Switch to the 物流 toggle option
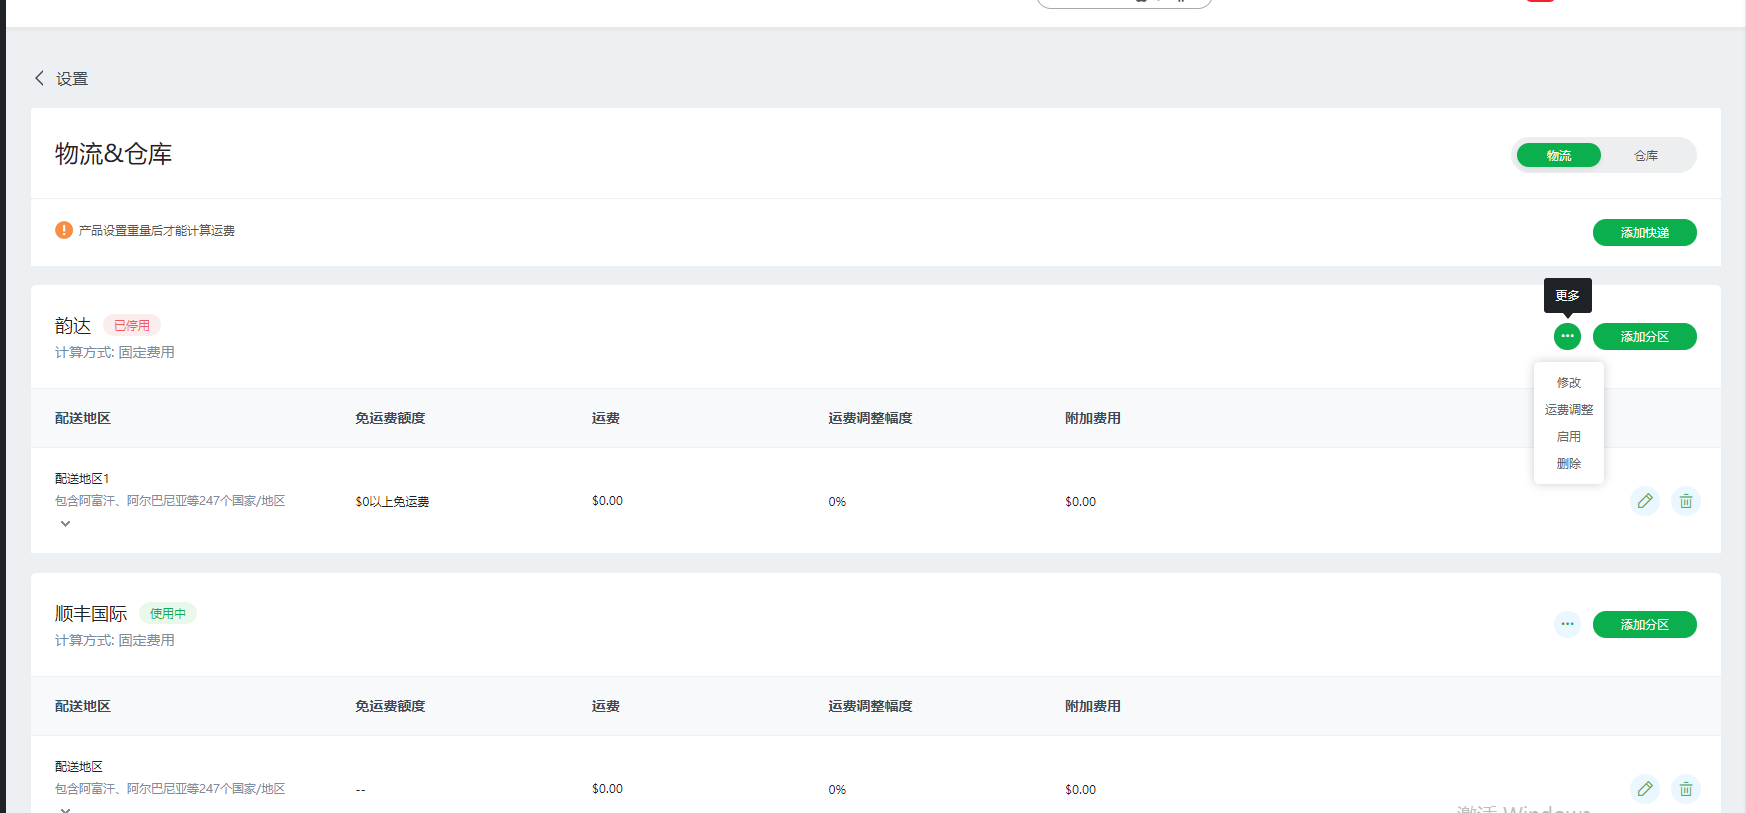Image resolution: width=1746 pixels, height=813 pixels. pyautogui.click(x=1558, y=155)
